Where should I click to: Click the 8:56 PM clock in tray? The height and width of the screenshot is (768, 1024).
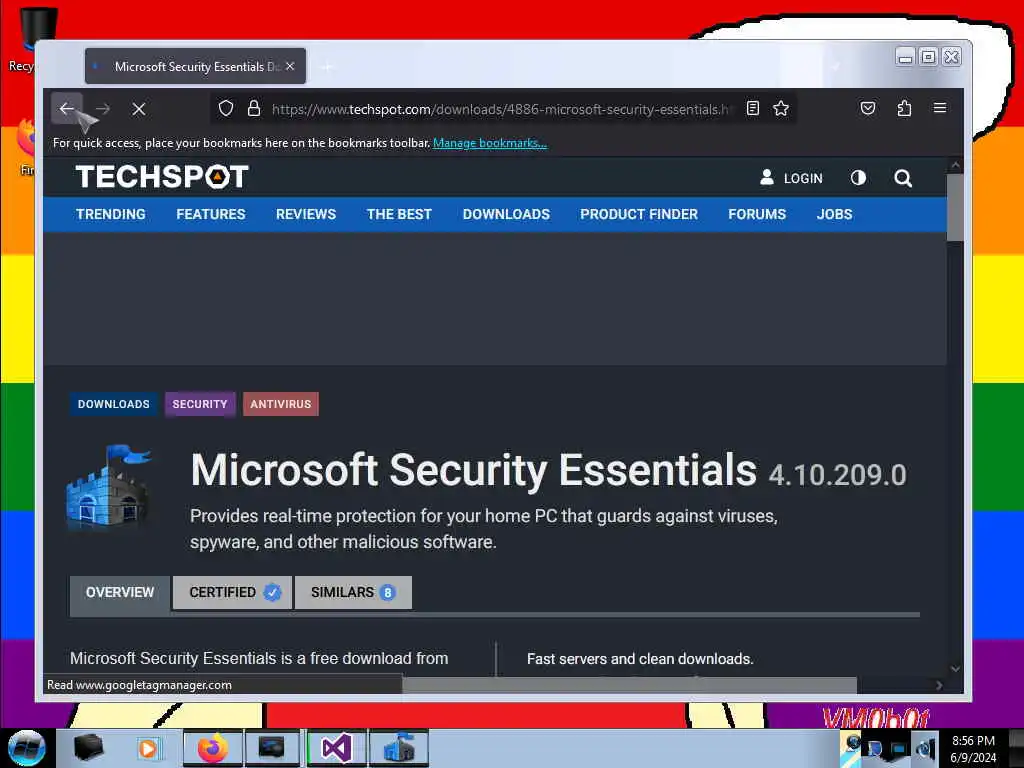click(x=973, y=741)
